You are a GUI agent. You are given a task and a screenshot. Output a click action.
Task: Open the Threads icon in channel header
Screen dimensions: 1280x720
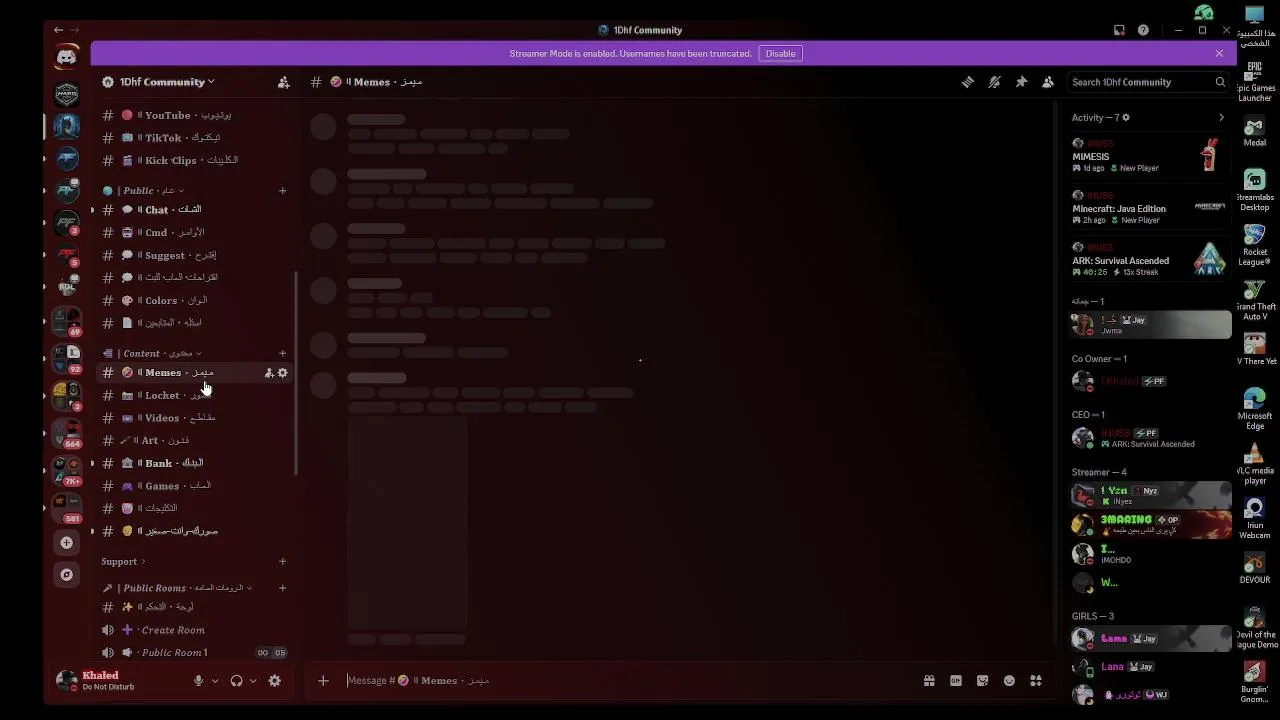968,82
